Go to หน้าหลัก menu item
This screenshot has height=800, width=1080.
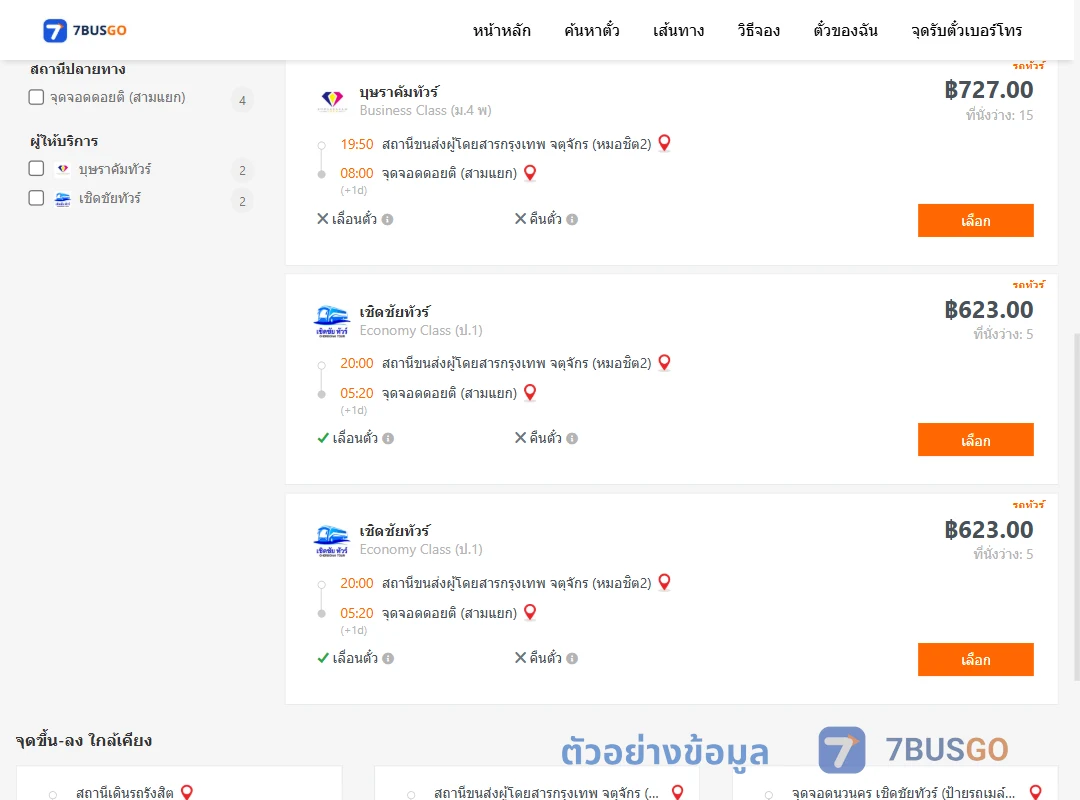coord(501,30)
